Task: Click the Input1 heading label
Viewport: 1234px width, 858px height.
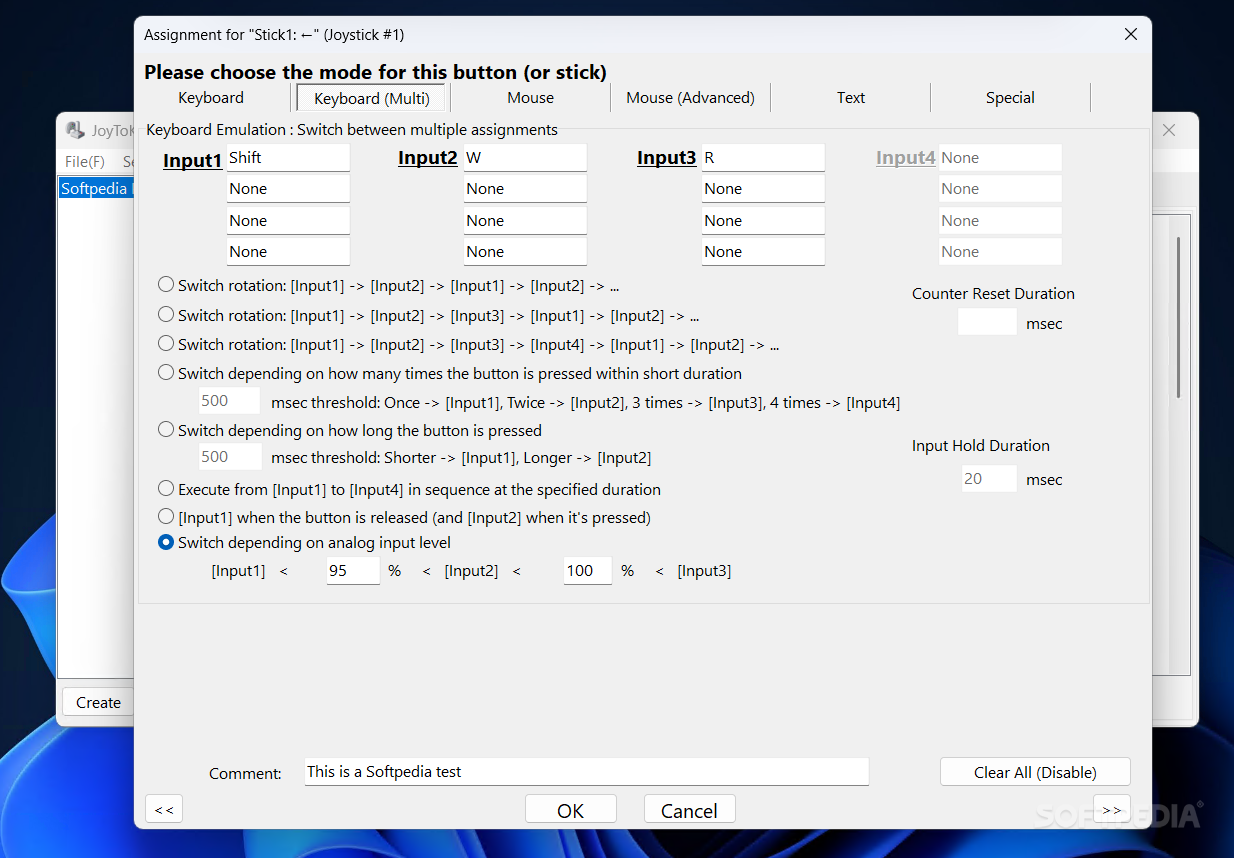Action: click(x=193, y=160)
